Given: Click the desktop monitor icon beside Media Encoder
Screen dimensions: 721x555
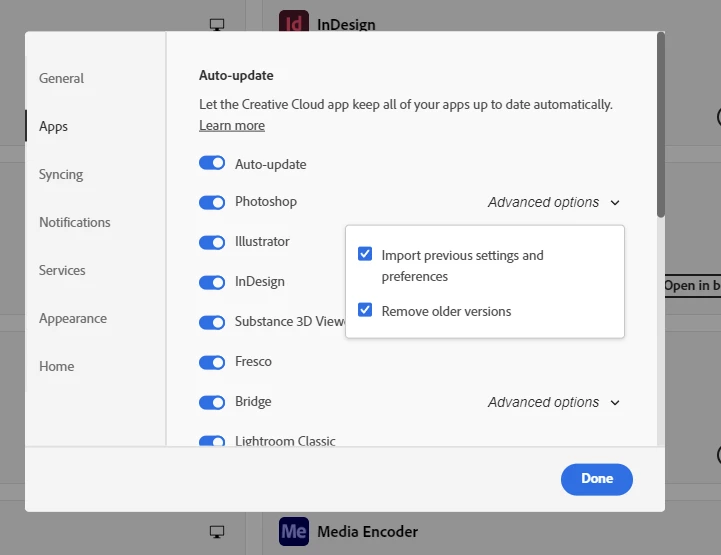Looking at the screenshot, I should coord(217,532).
